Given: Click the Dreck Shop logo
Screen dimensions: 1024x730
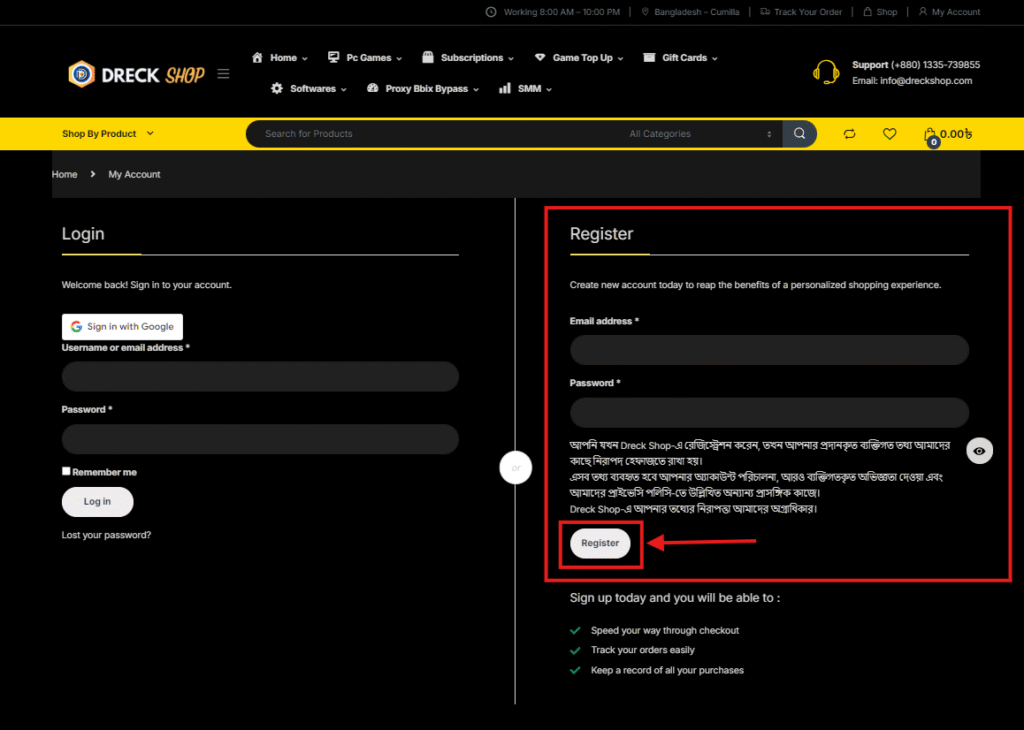Looking at the screenshot, I should pos(136,74).
